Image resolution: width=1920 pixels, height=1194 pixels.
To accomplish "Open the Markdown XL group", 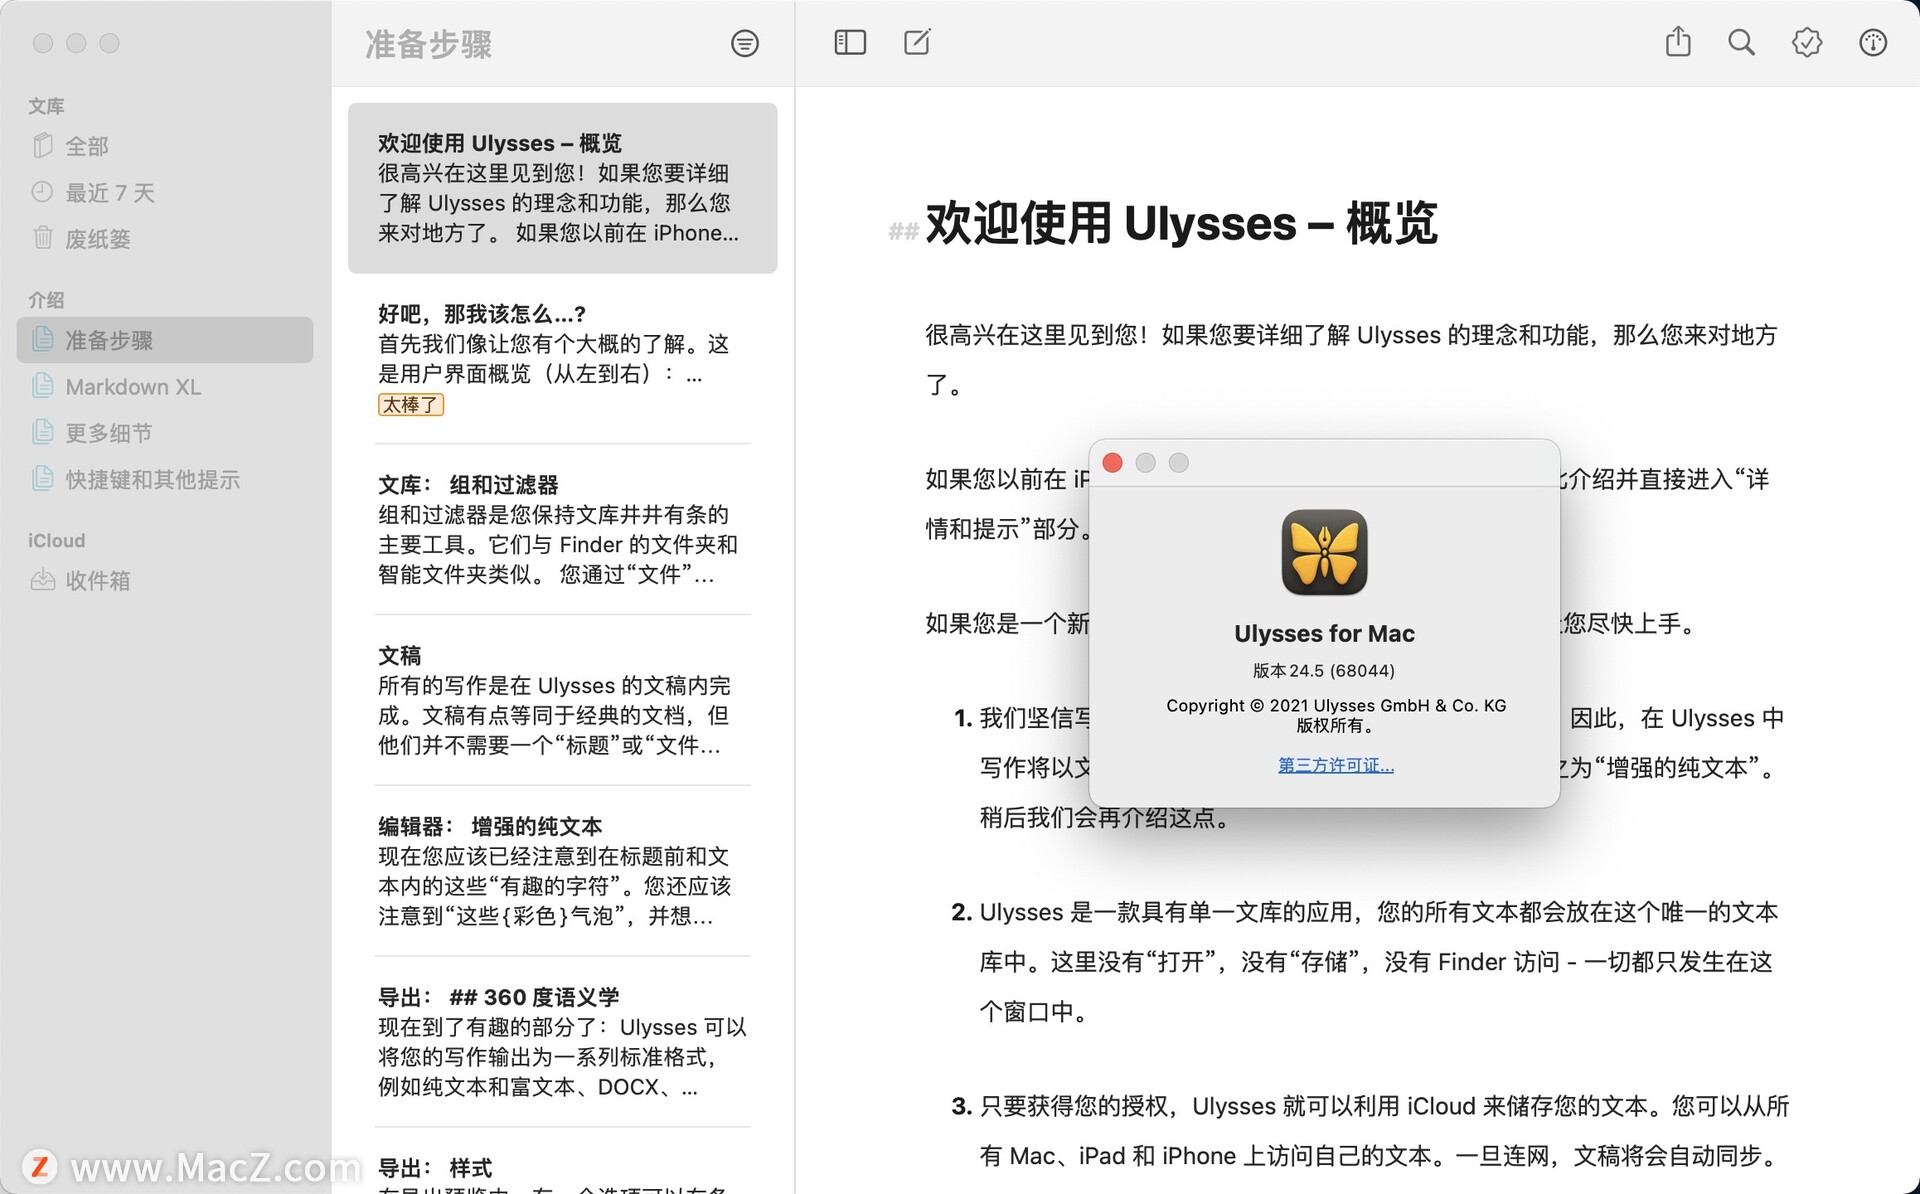I will tap(165, 386).
